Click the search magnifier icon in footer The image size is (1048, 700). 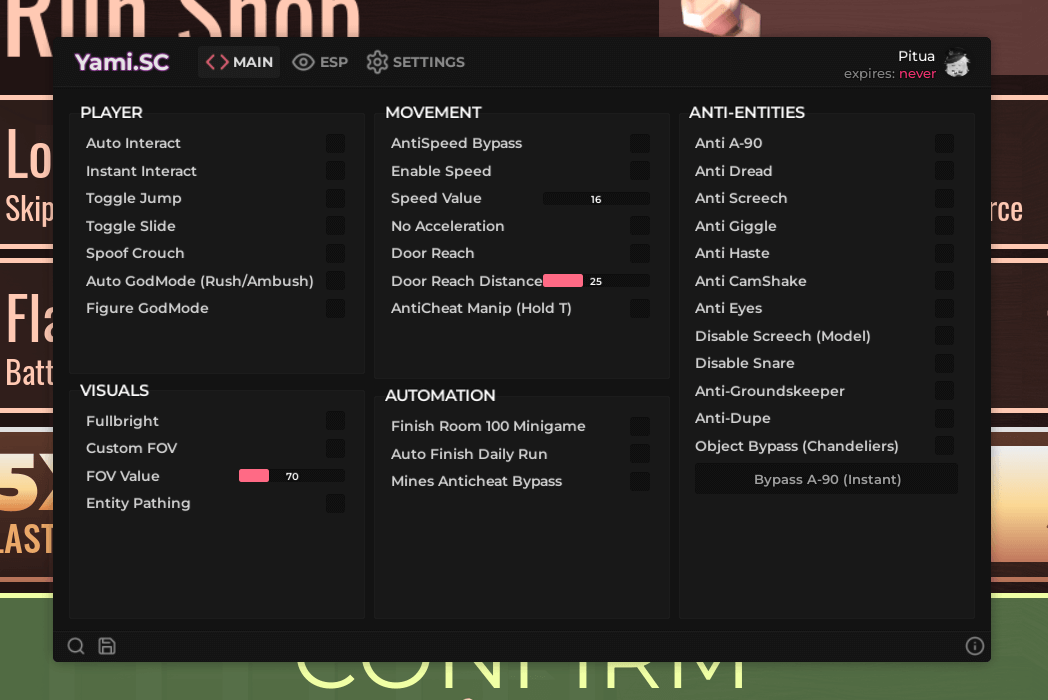pyautogui.click(x=76, y=646)
